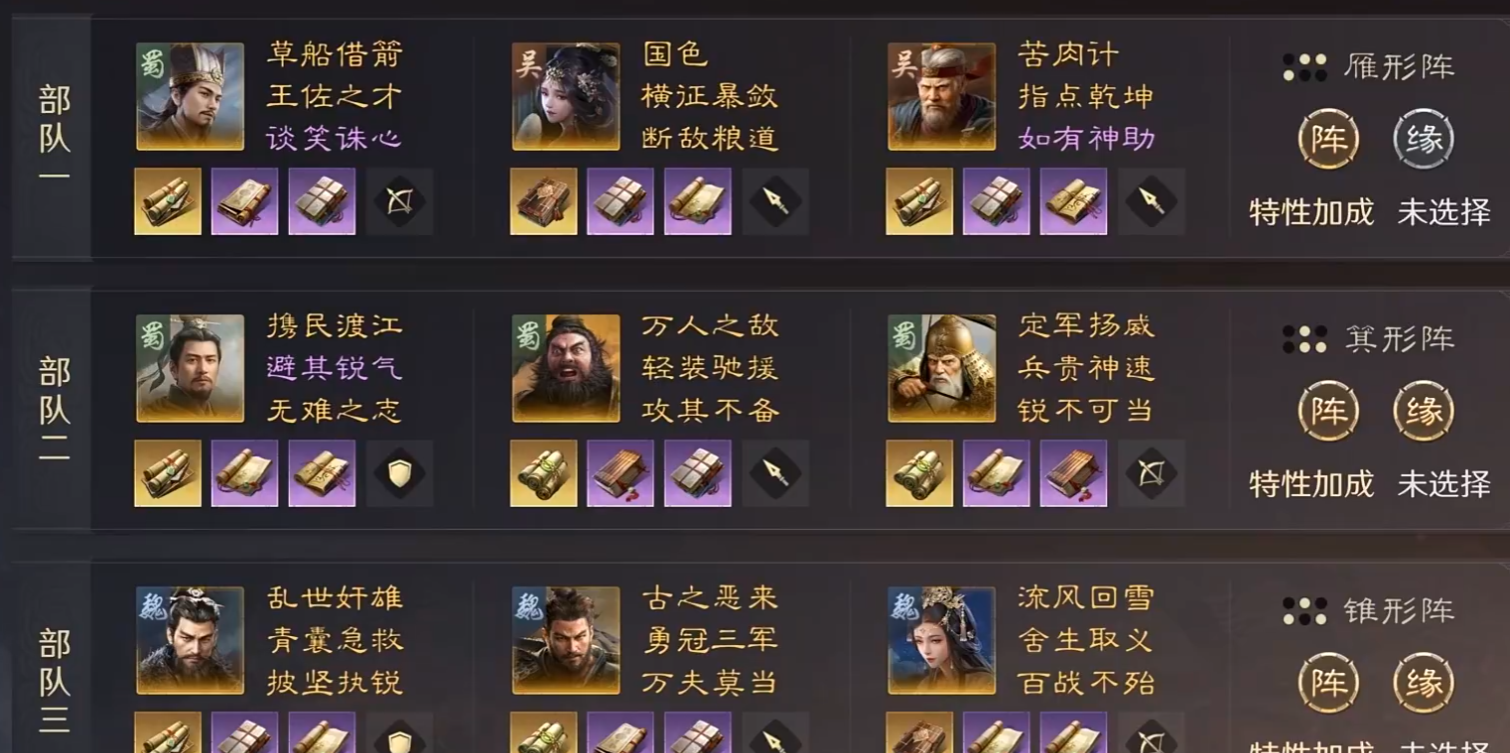The height and width of the screenshot is (753, 1510).
Task: Click the 缘 bond button in 部队二
Action: (x=1424, y=411)
